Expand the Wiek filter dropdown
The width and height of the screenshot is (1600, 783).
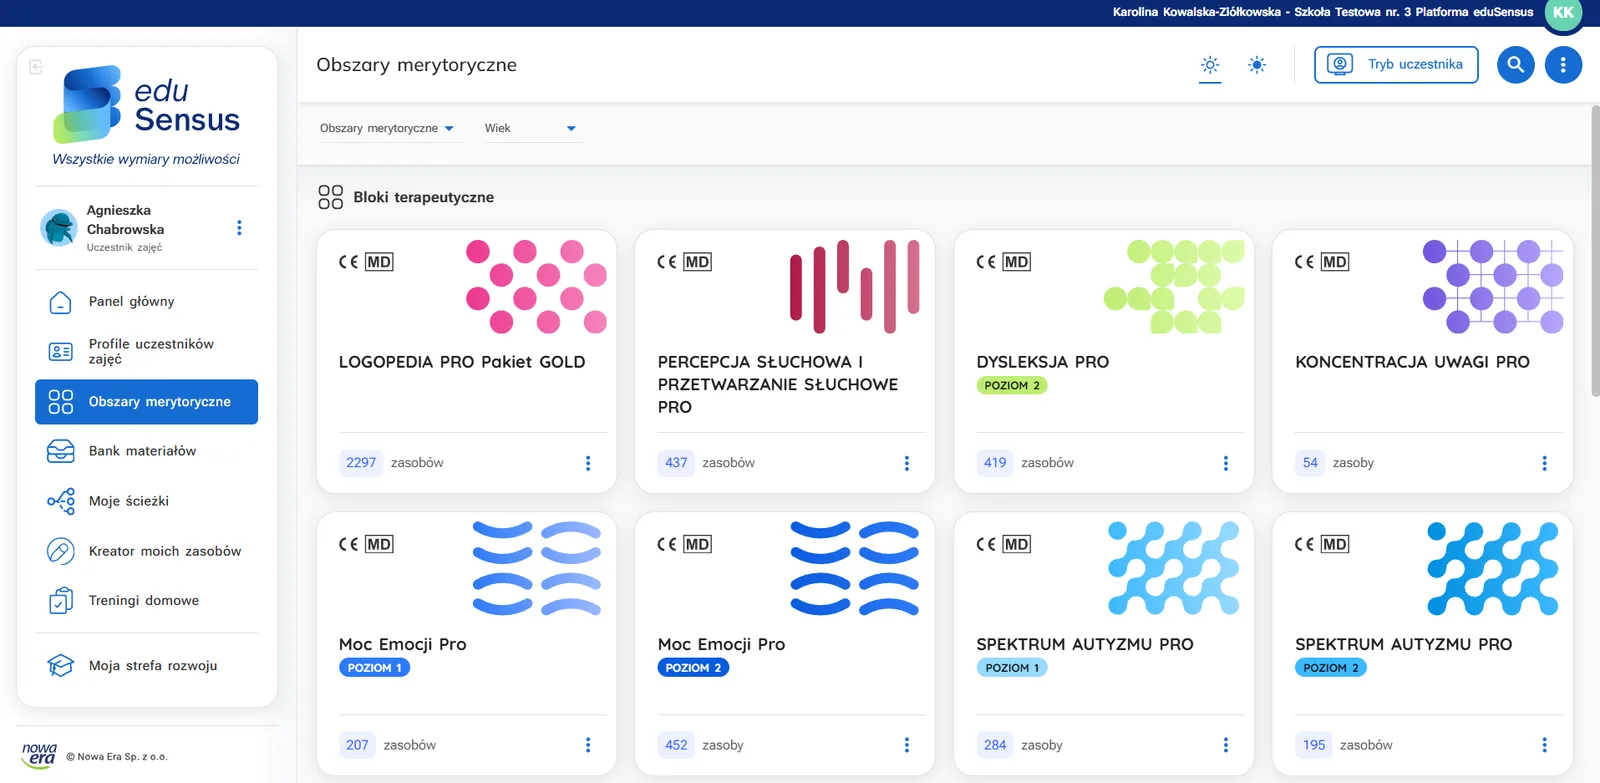(531, 128)
